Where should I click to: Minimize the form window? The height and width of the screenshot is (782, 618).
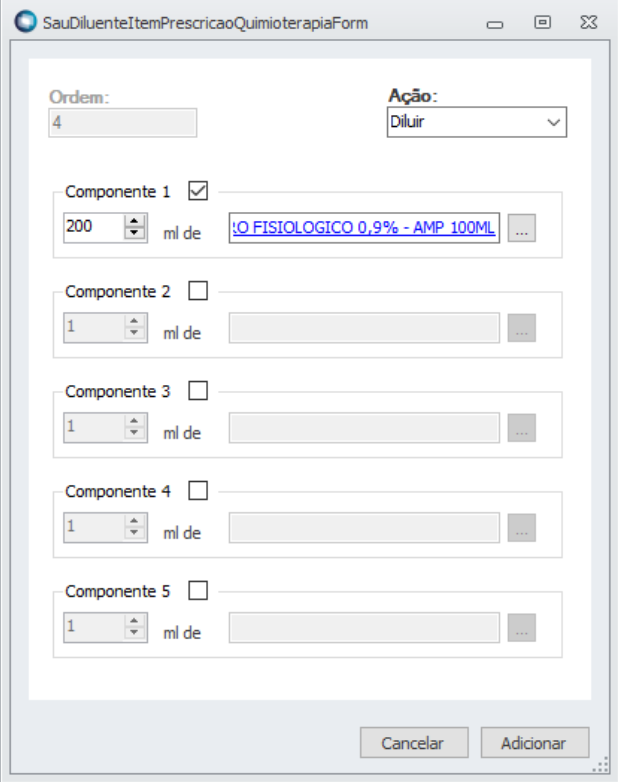(x=495, y=24)
